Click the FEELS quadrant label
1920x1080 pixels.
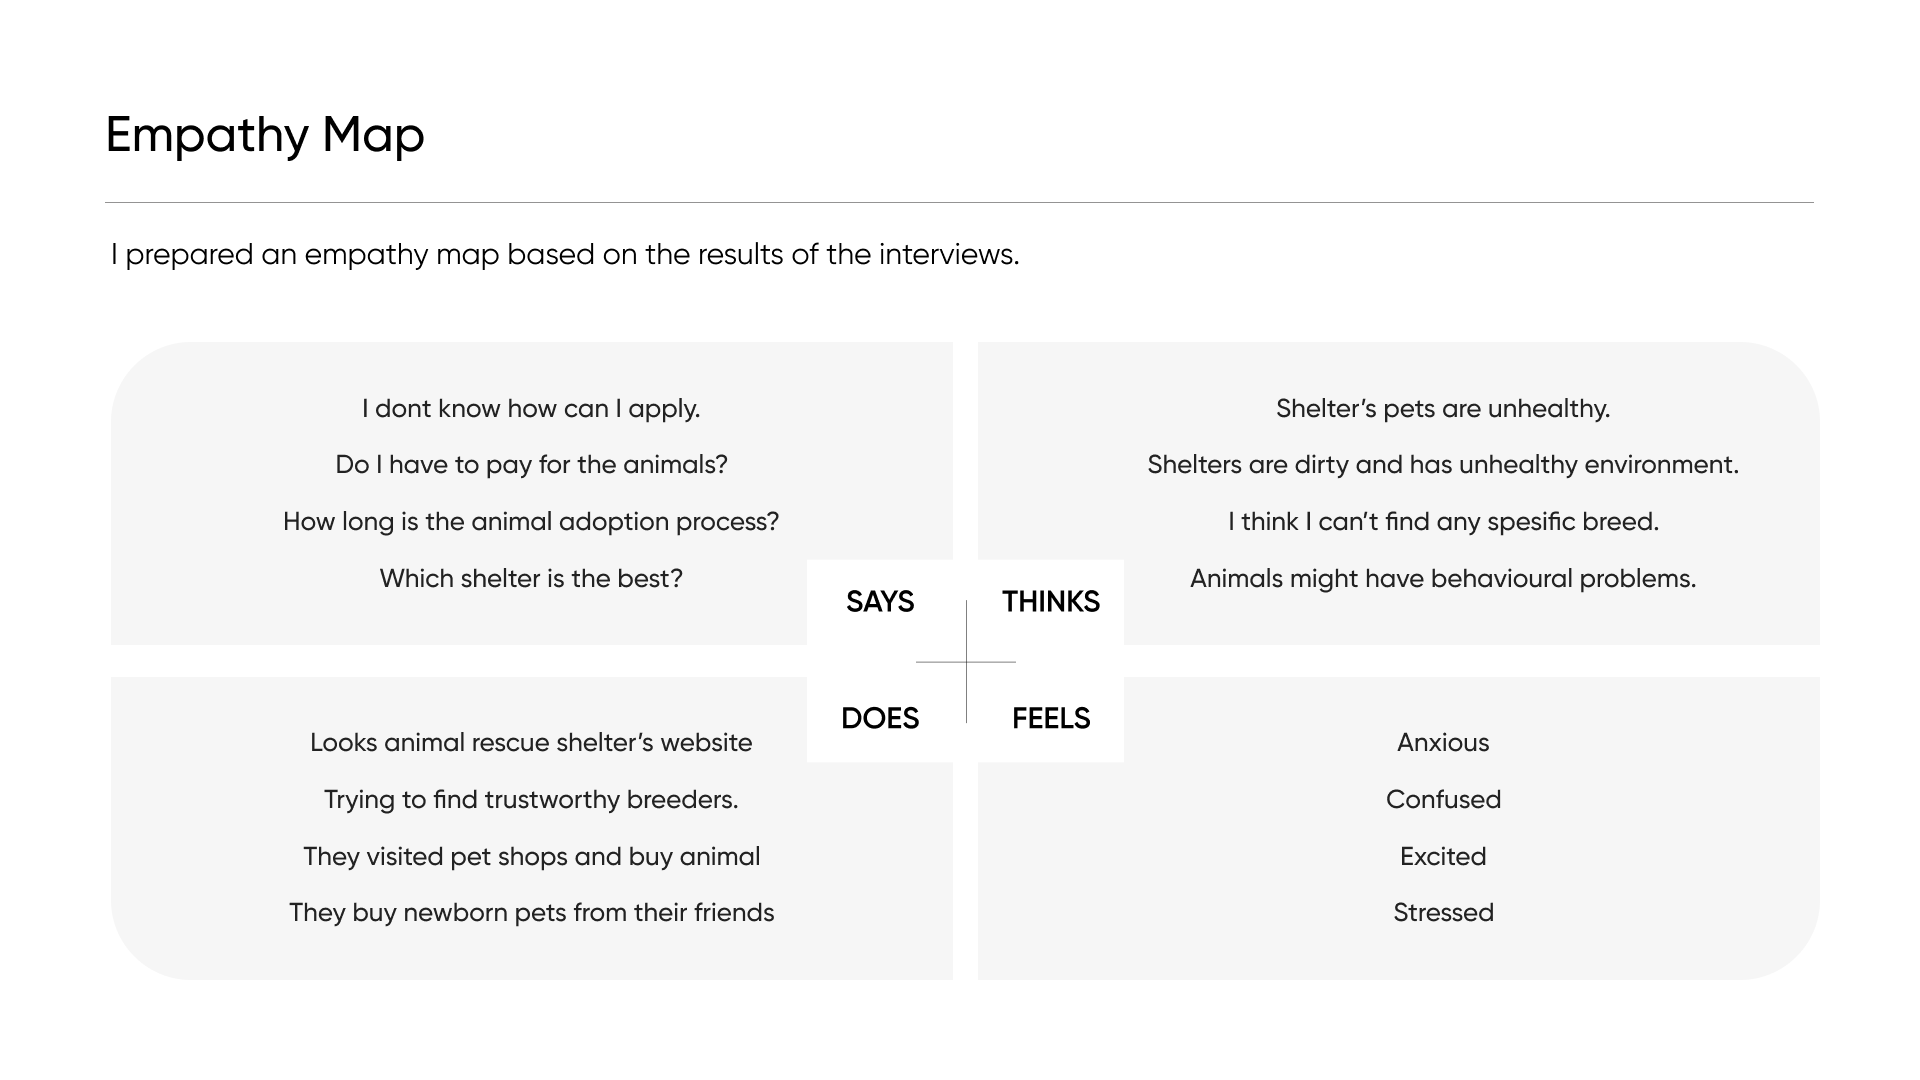coord(1050,718)
